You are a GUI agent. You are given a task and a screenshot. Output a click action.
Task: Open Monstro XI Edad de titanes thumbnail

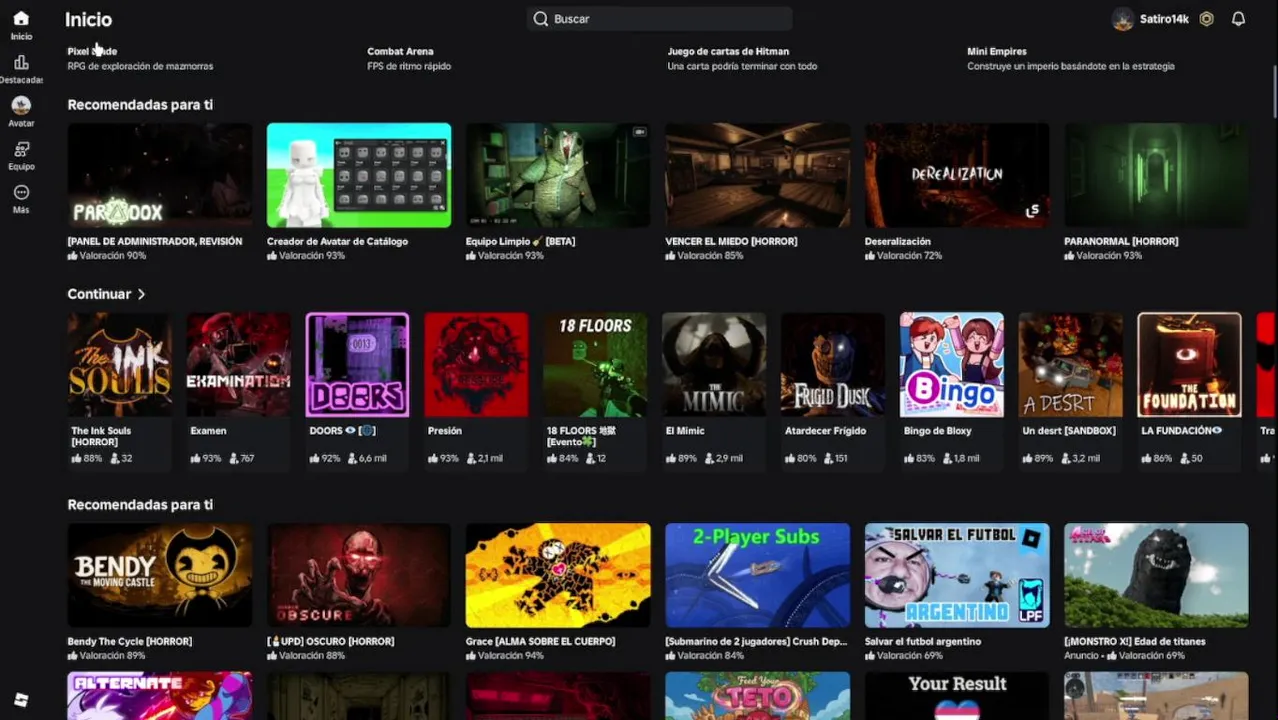coord(1156,575)
